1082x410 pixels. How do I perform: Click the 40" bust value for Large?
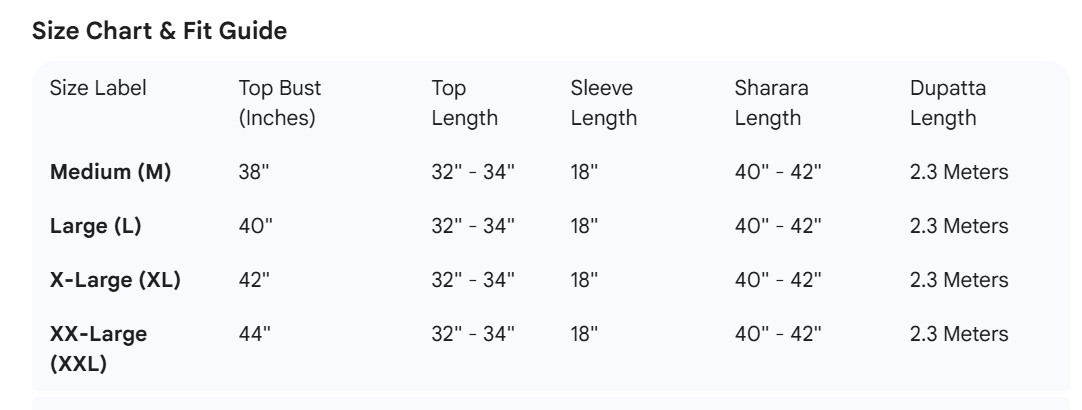[x=255, y=226]
